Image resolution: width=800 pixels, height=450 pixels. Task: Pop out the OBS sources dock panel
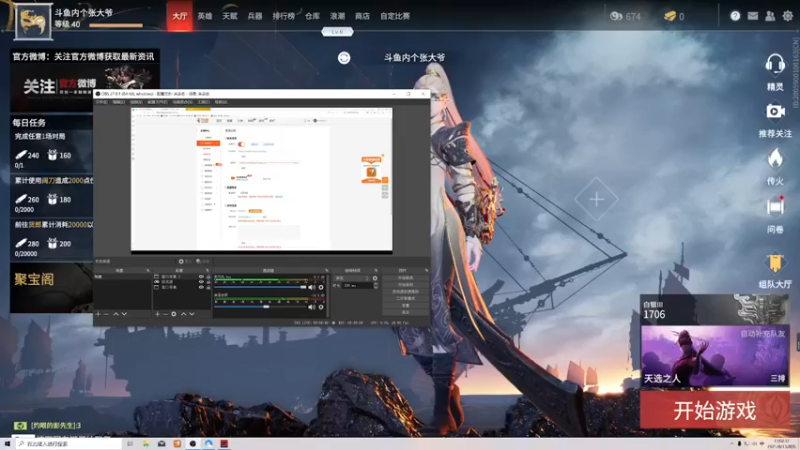tap(207, 270)
